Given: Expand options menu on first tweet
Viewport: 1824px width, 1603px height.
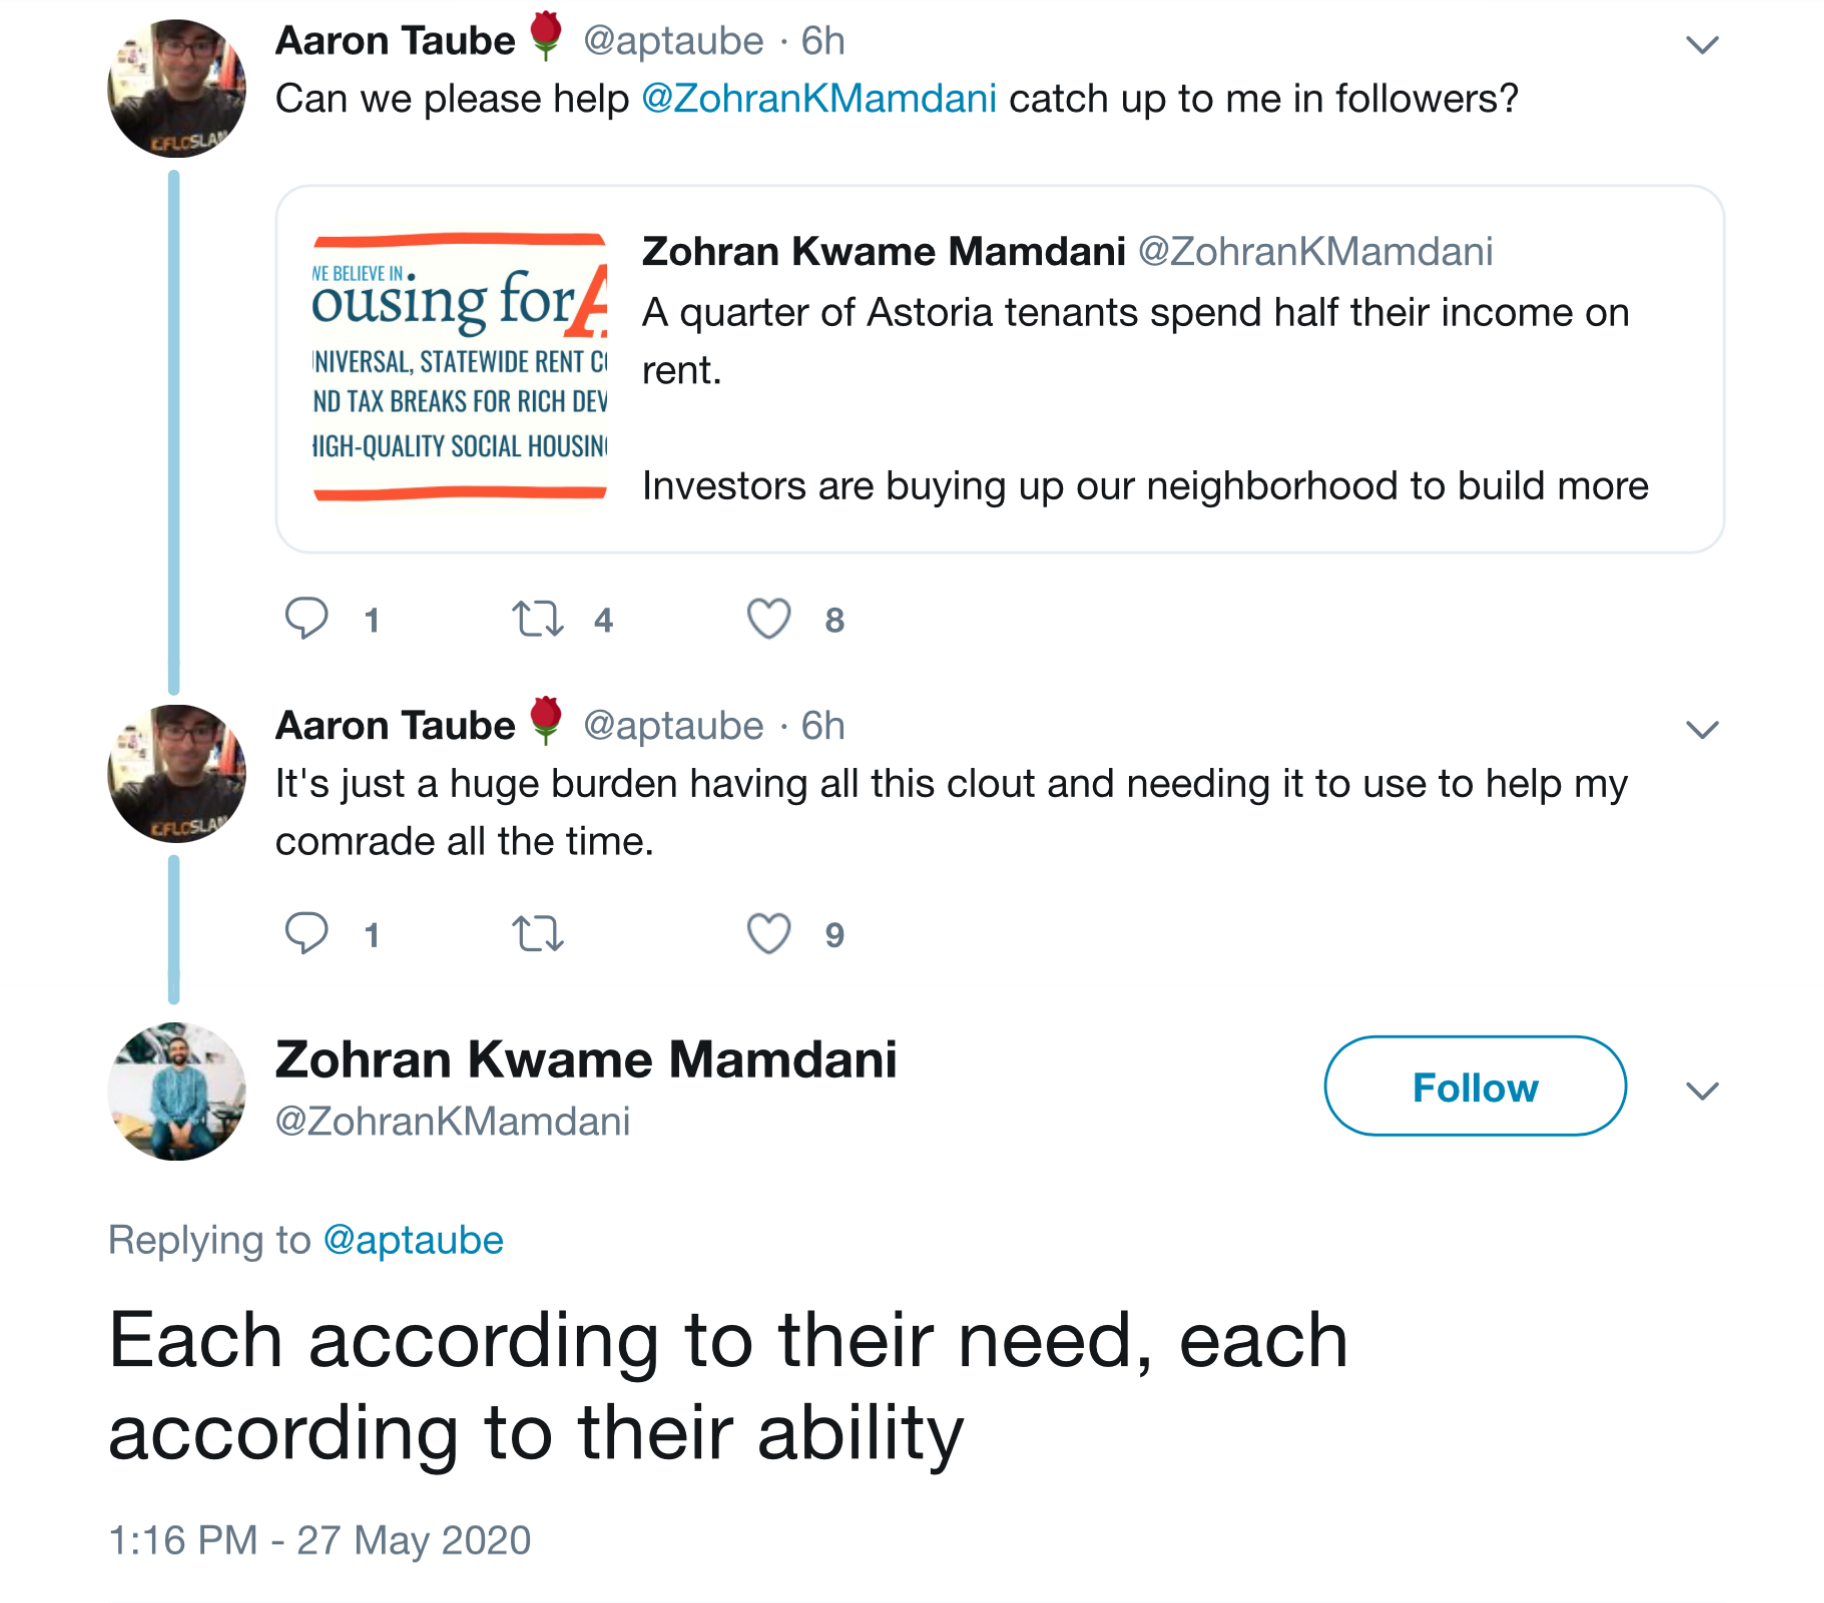Looking at the screenshot, I should (x=1701, y=45).
